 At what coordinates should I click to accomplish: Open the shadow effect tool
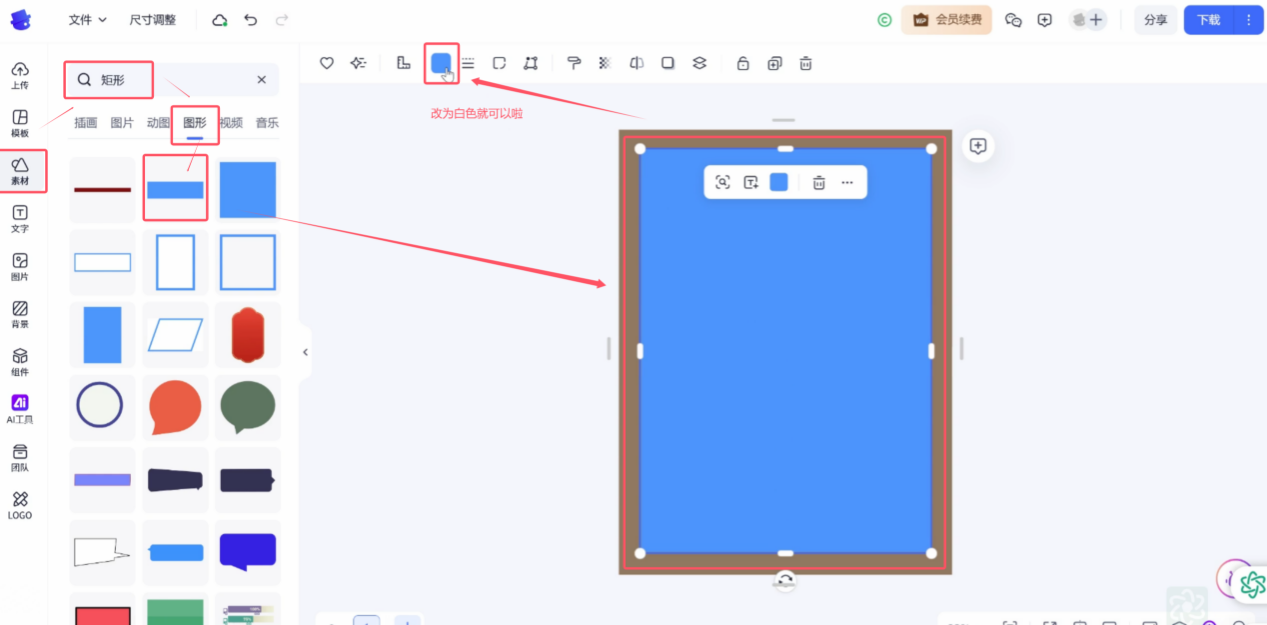(668, 63)
